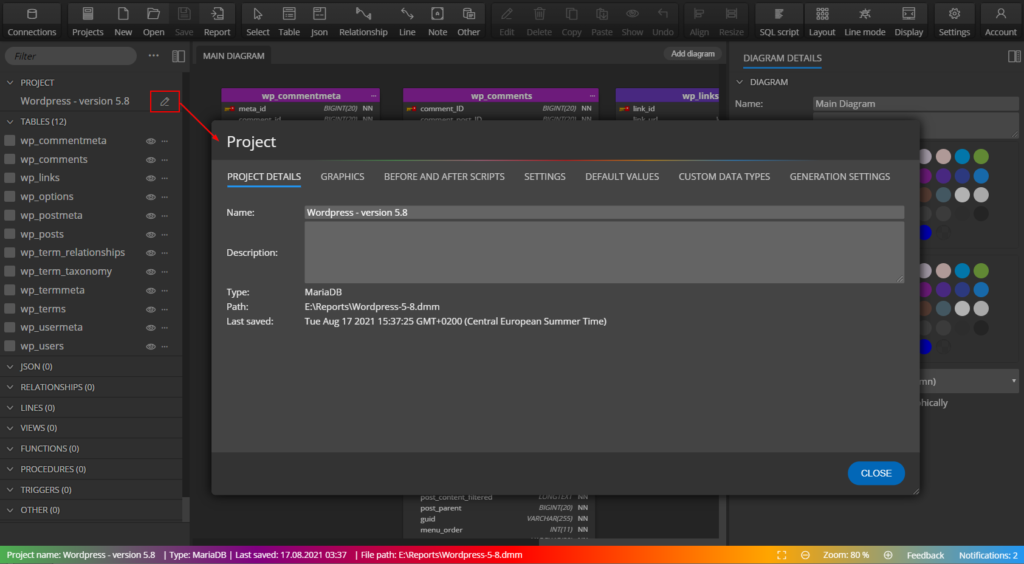Choose the Table tool in toolbar
This screenshot has height=564, width=1024.
click(289, 21)
